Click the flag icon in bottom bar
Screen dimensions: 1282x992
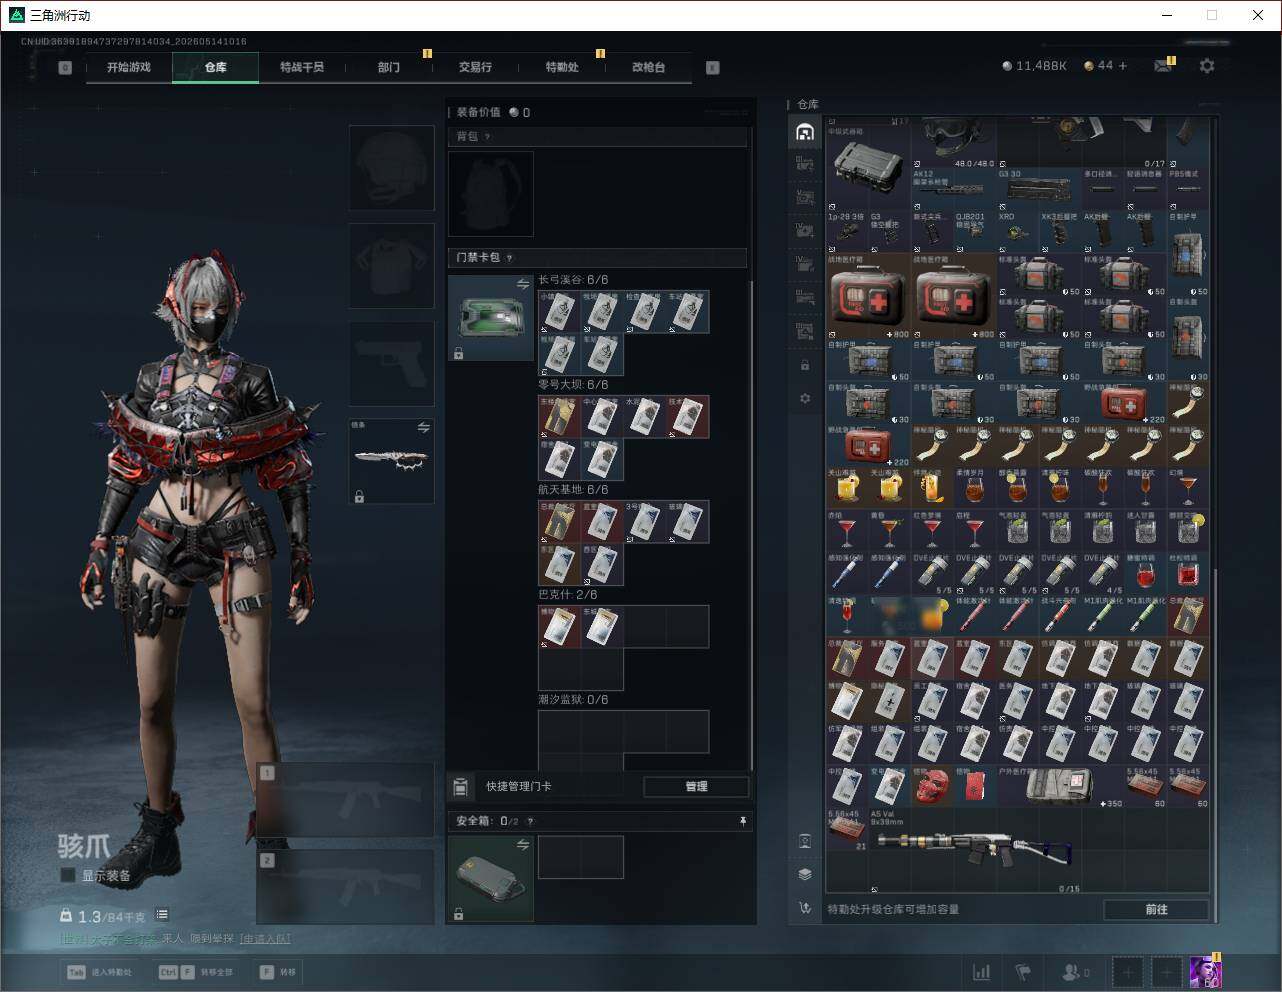tap(1023, 972)
